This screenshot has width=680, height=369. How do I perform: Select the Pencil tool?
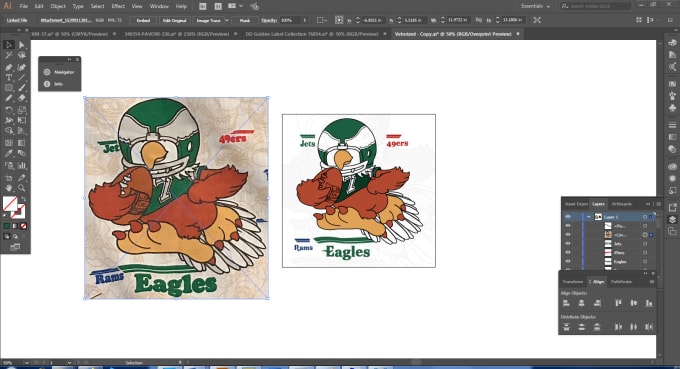click(8, 98)
